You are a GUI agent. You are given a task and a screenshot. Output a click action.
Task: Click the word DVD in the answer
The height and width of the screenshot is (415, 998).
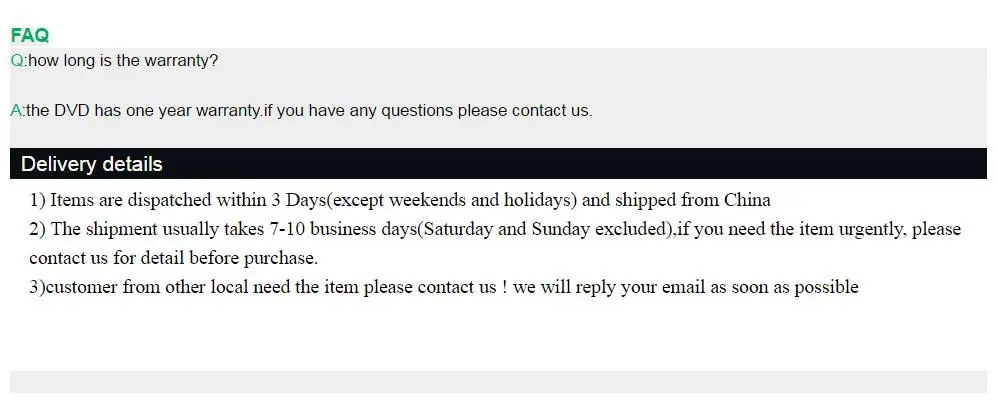click(x=73, y=111)
